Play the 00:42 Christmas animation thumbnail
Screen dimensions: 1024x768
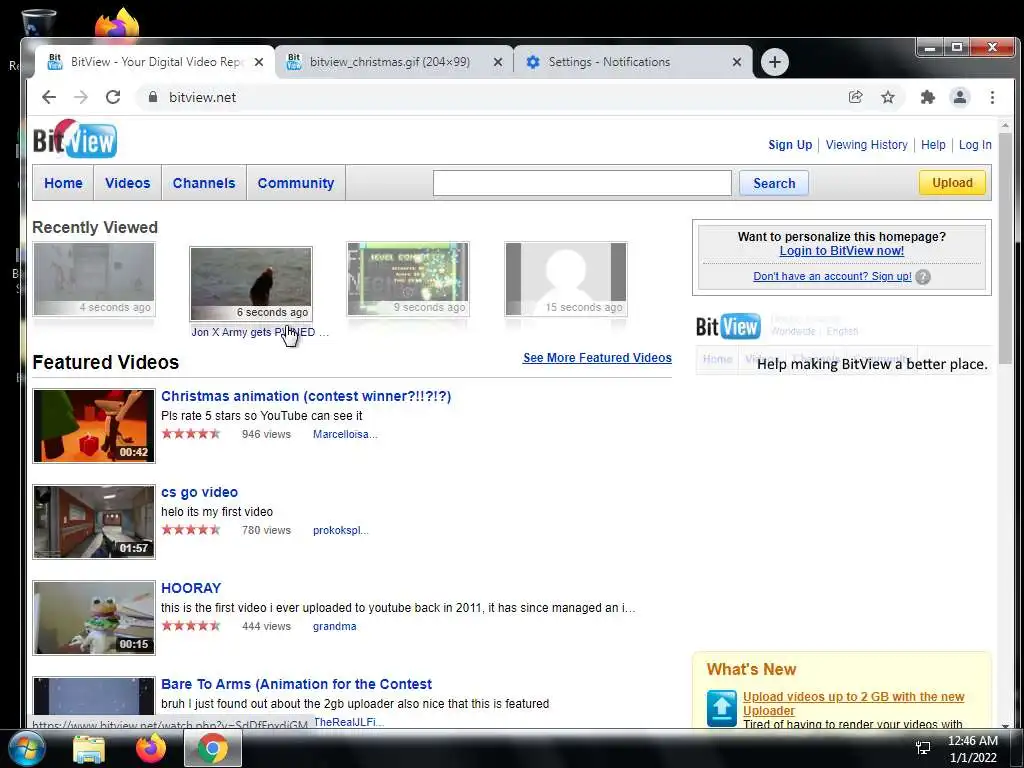(x=94, y=426)
